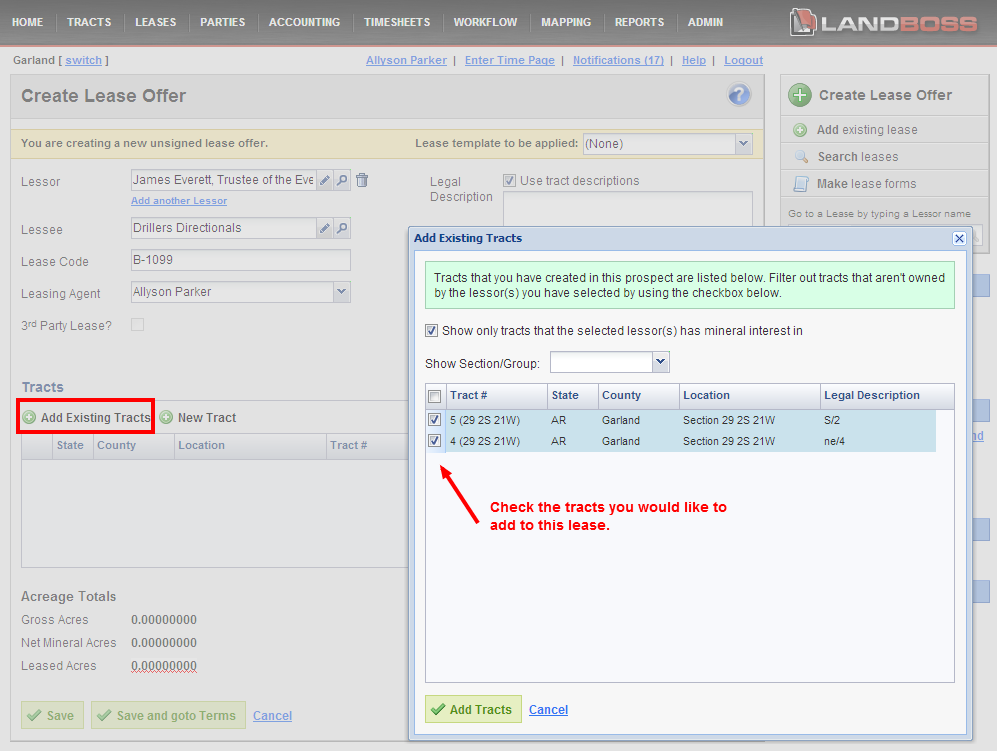Expand the Lease template dropdown
Viewport: 997px width, 751px height.
pyautogui.click(x=742, y=144)
